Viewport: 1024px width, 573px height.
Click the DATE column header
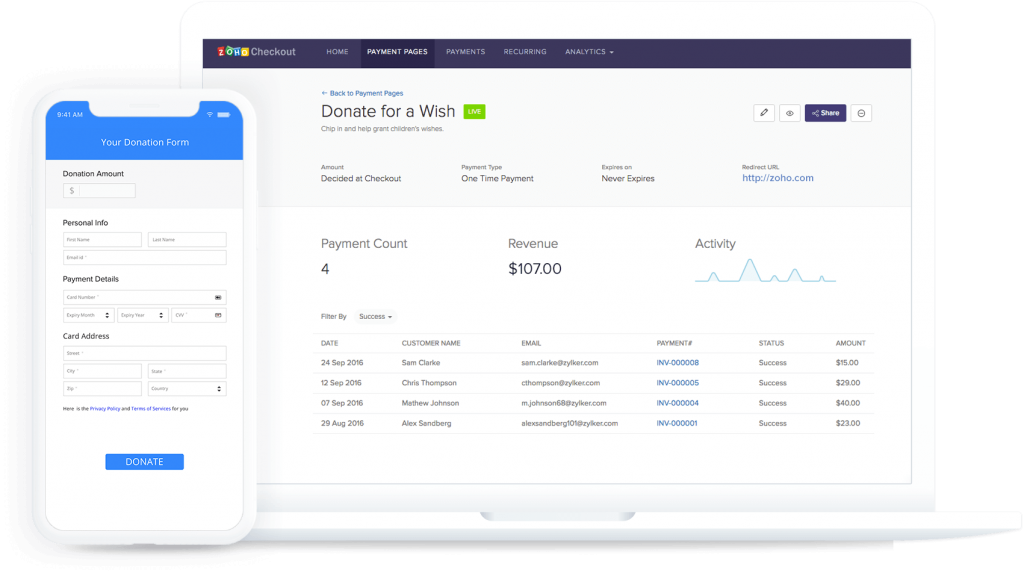coord(329,343)
